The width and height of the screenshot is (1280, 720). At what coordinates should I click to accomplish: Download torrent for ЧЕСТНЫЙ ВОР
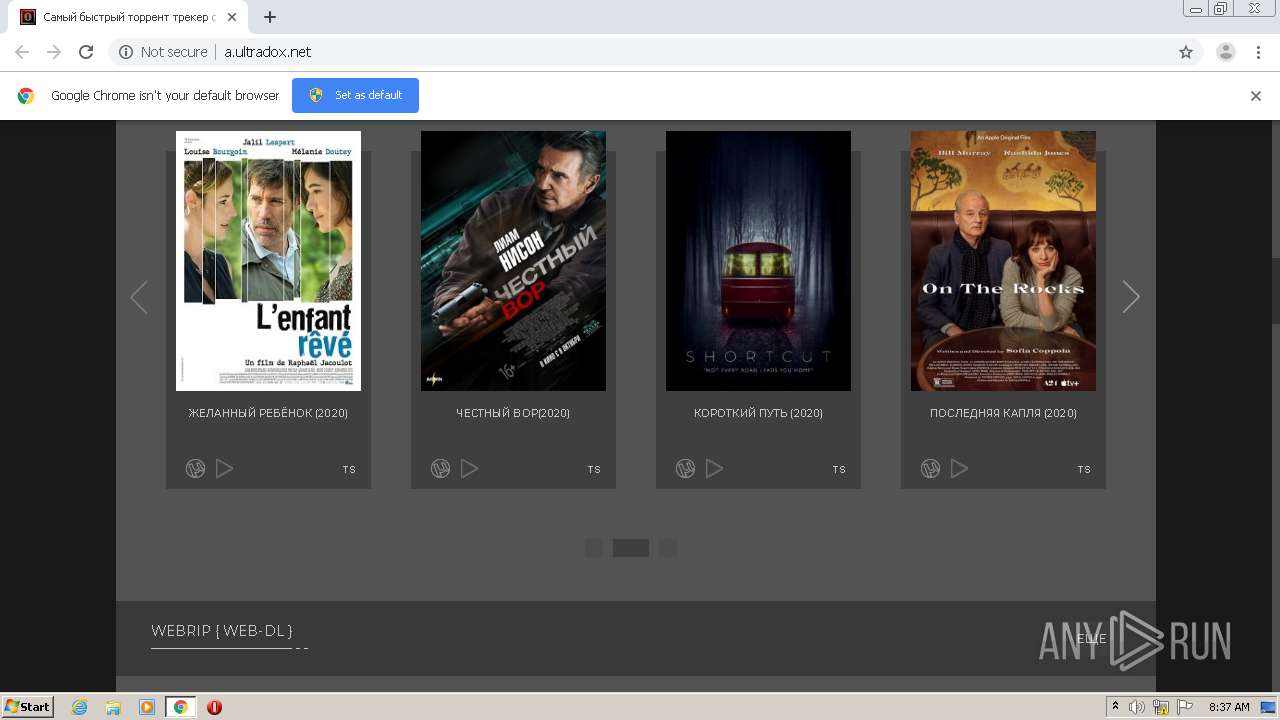440,468
